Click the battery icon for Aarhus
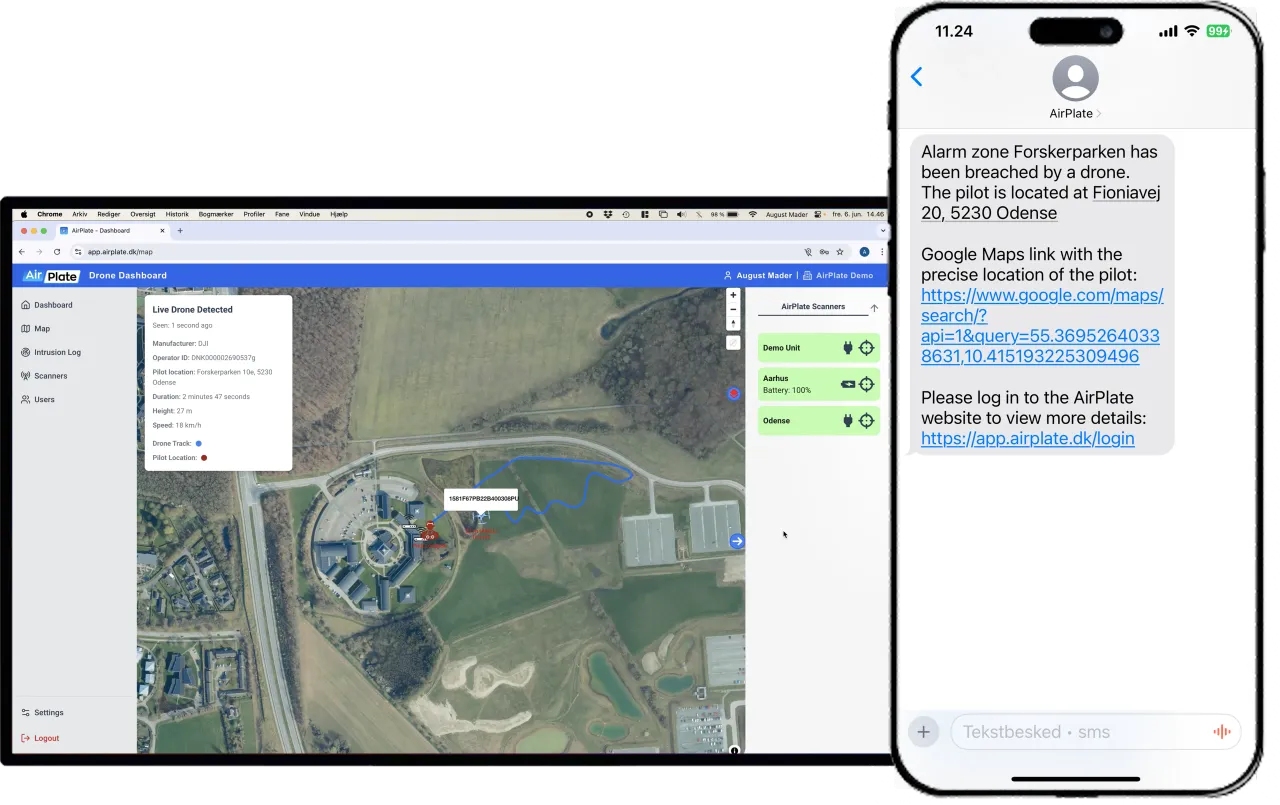Screen dimensions: 1280x805 point(848,384)
